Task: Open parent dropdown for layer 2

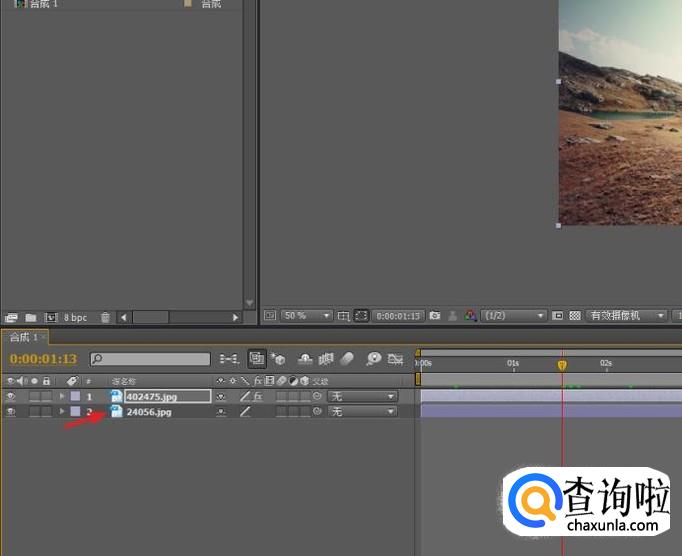Action: (x=363, y=412)
